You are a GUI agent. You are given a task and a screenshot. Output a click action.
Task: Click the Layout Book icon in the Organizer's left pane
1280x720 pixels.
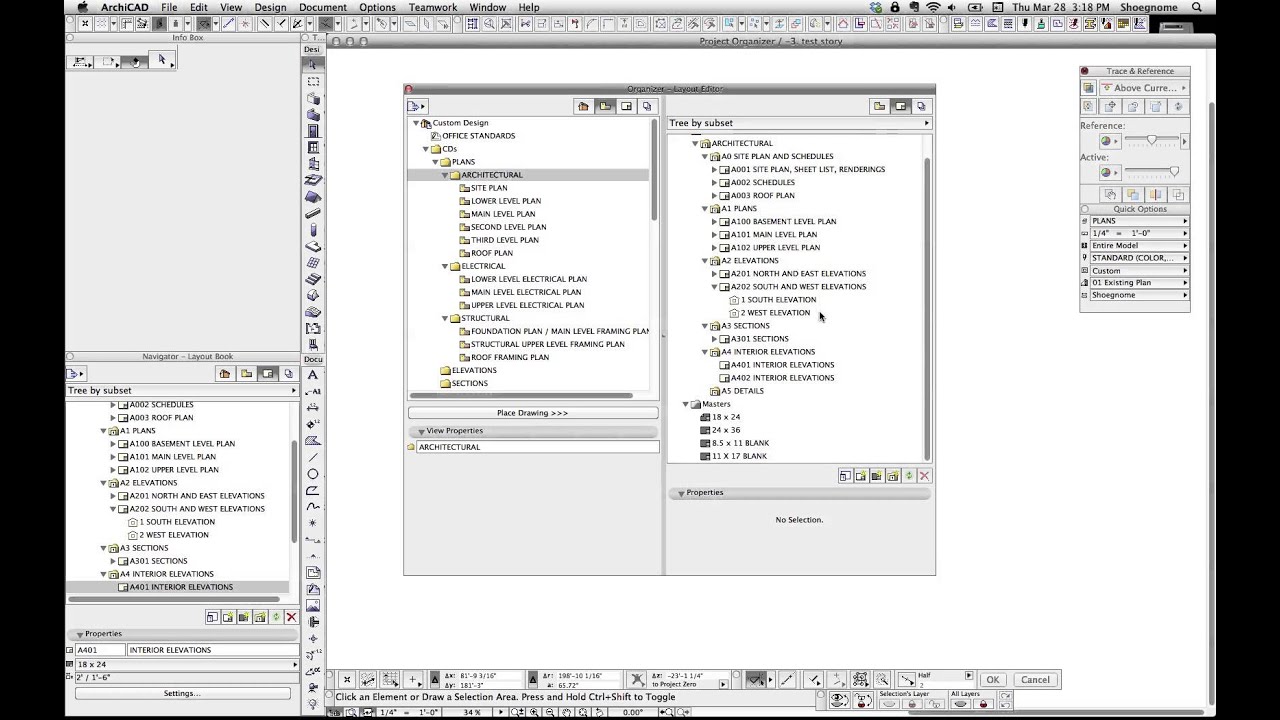point(626,106)
